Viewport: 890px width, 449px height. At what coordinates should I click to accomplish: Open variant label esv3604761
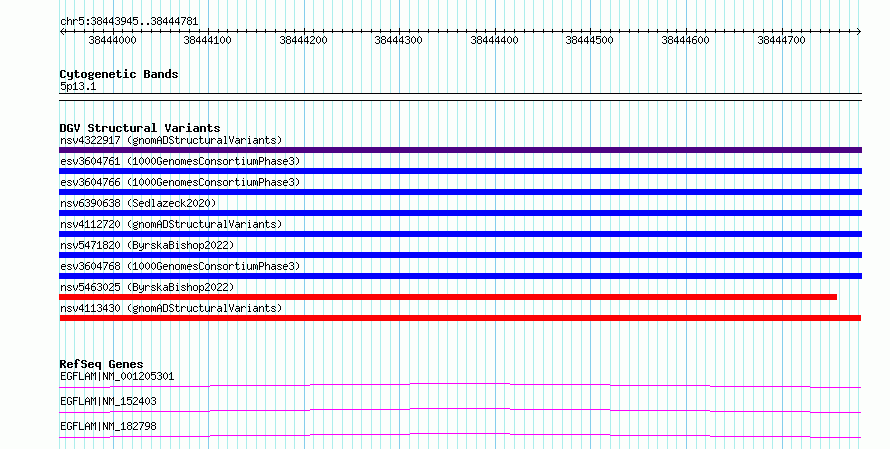(180, 161)
